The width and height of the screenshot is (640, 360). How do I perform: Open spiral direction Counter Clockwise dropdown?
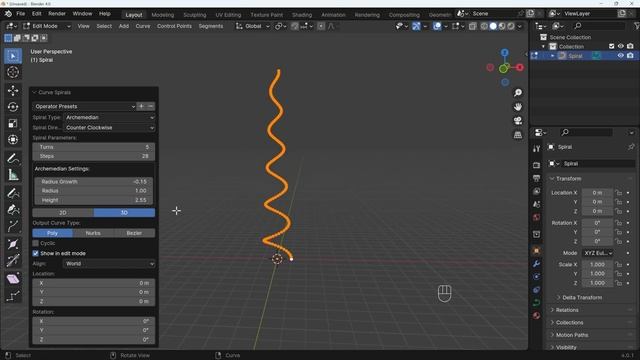pos(109,128)
